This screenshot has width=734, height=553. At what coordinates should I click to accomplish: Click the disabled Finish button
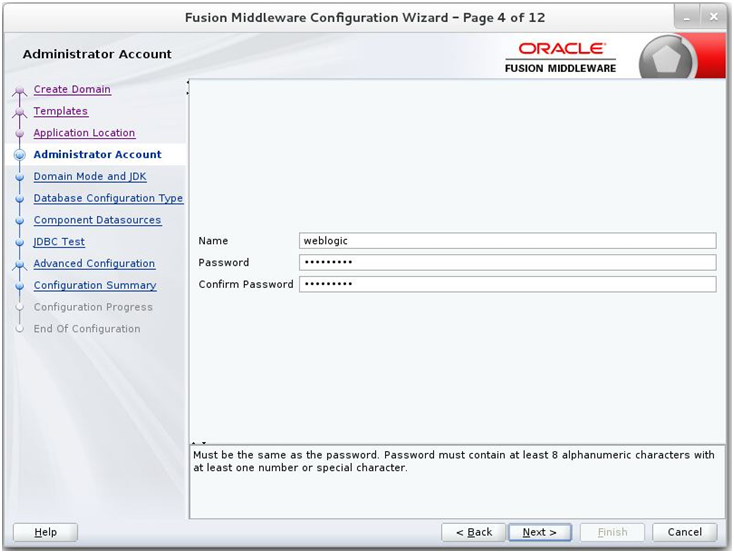pyautogui.click(x=612, y=532)
